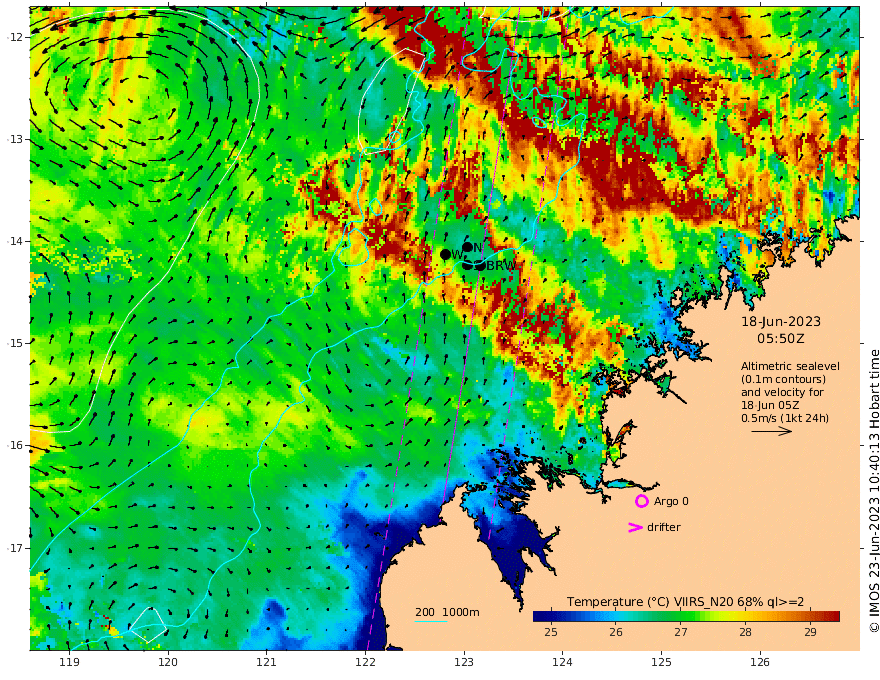Image resolution: width=880 pixels, height=680 pixels.
Task: Click the 28 value on color bar
Action: [x=745, y=632]
